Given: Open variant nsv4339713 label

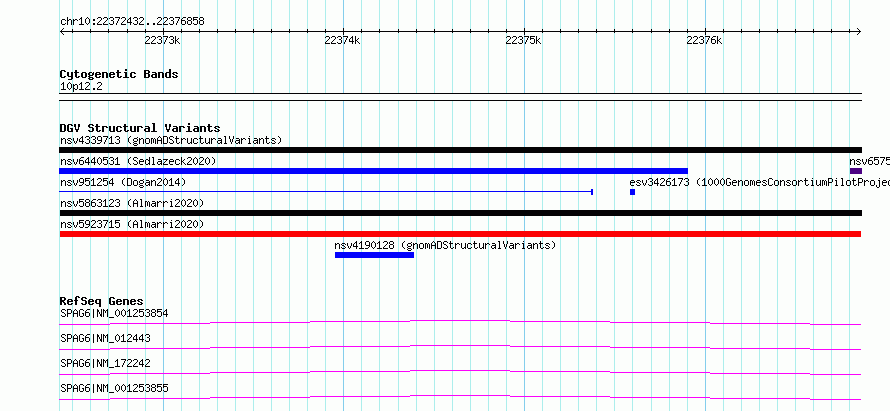Looking at the screenshot, I should point(171,140).
